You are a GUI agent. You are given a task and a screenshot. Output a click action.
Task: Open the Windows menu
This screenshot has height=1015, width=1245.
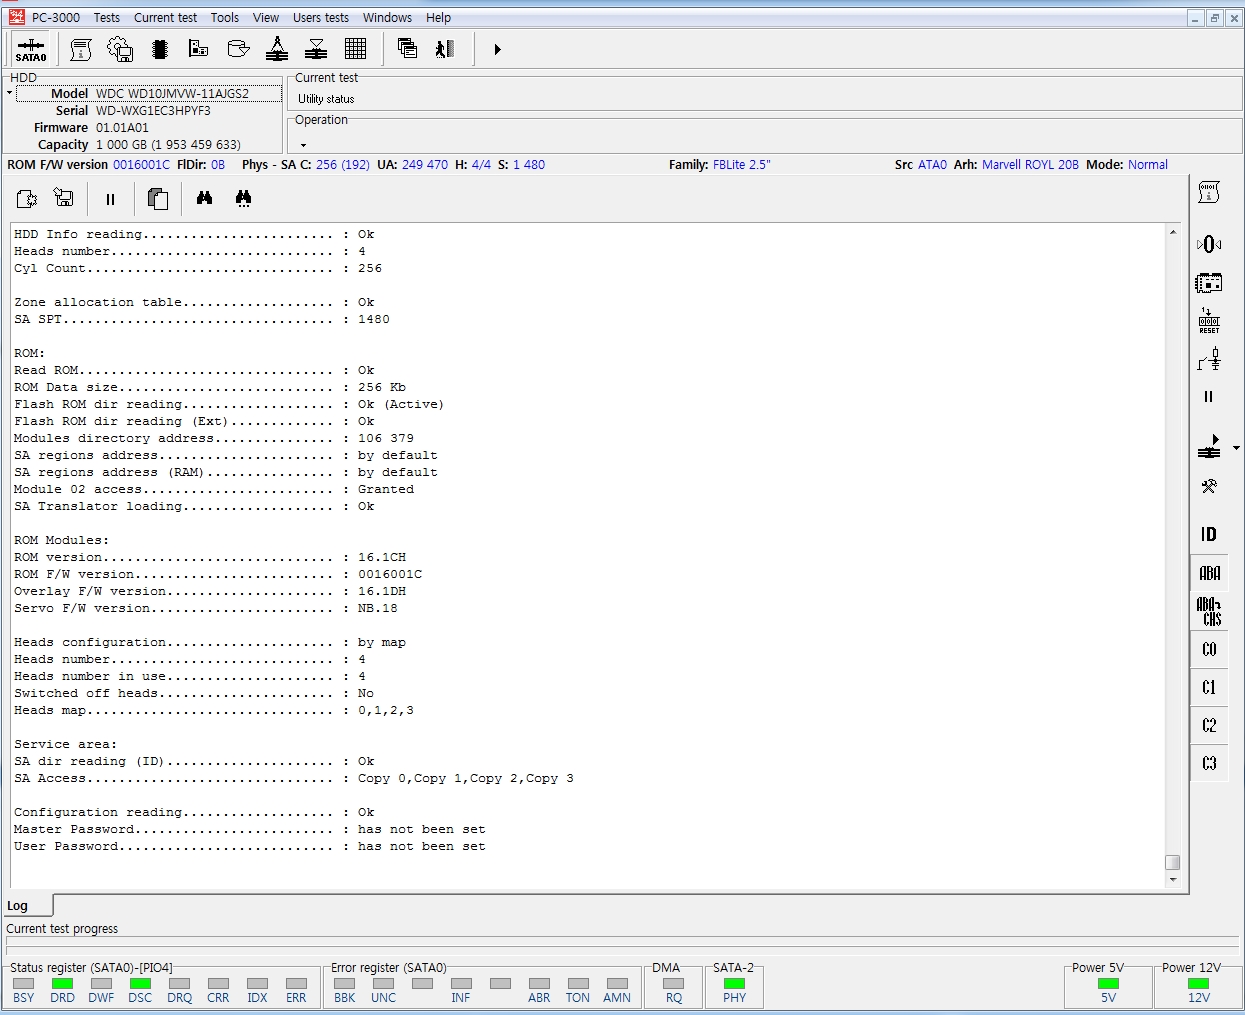[x=387, y=18]
